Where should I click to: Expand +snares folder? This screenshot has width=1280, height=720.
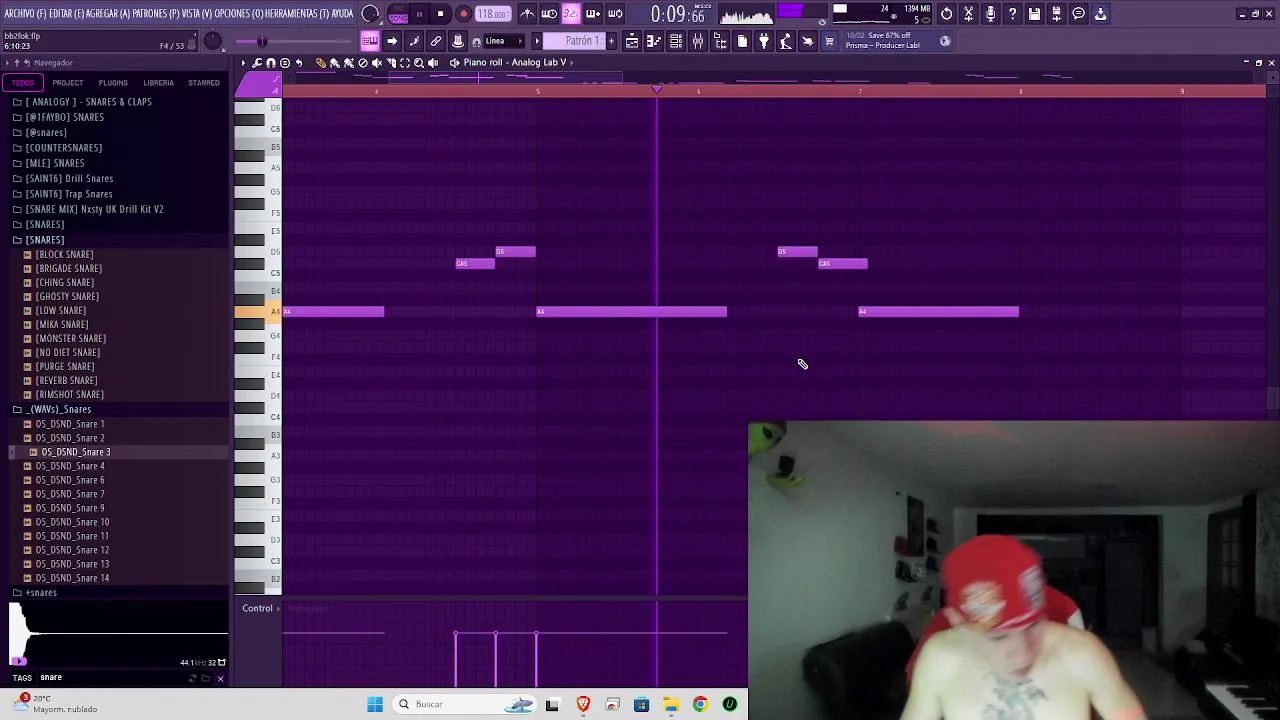click(x=41, y=593)
